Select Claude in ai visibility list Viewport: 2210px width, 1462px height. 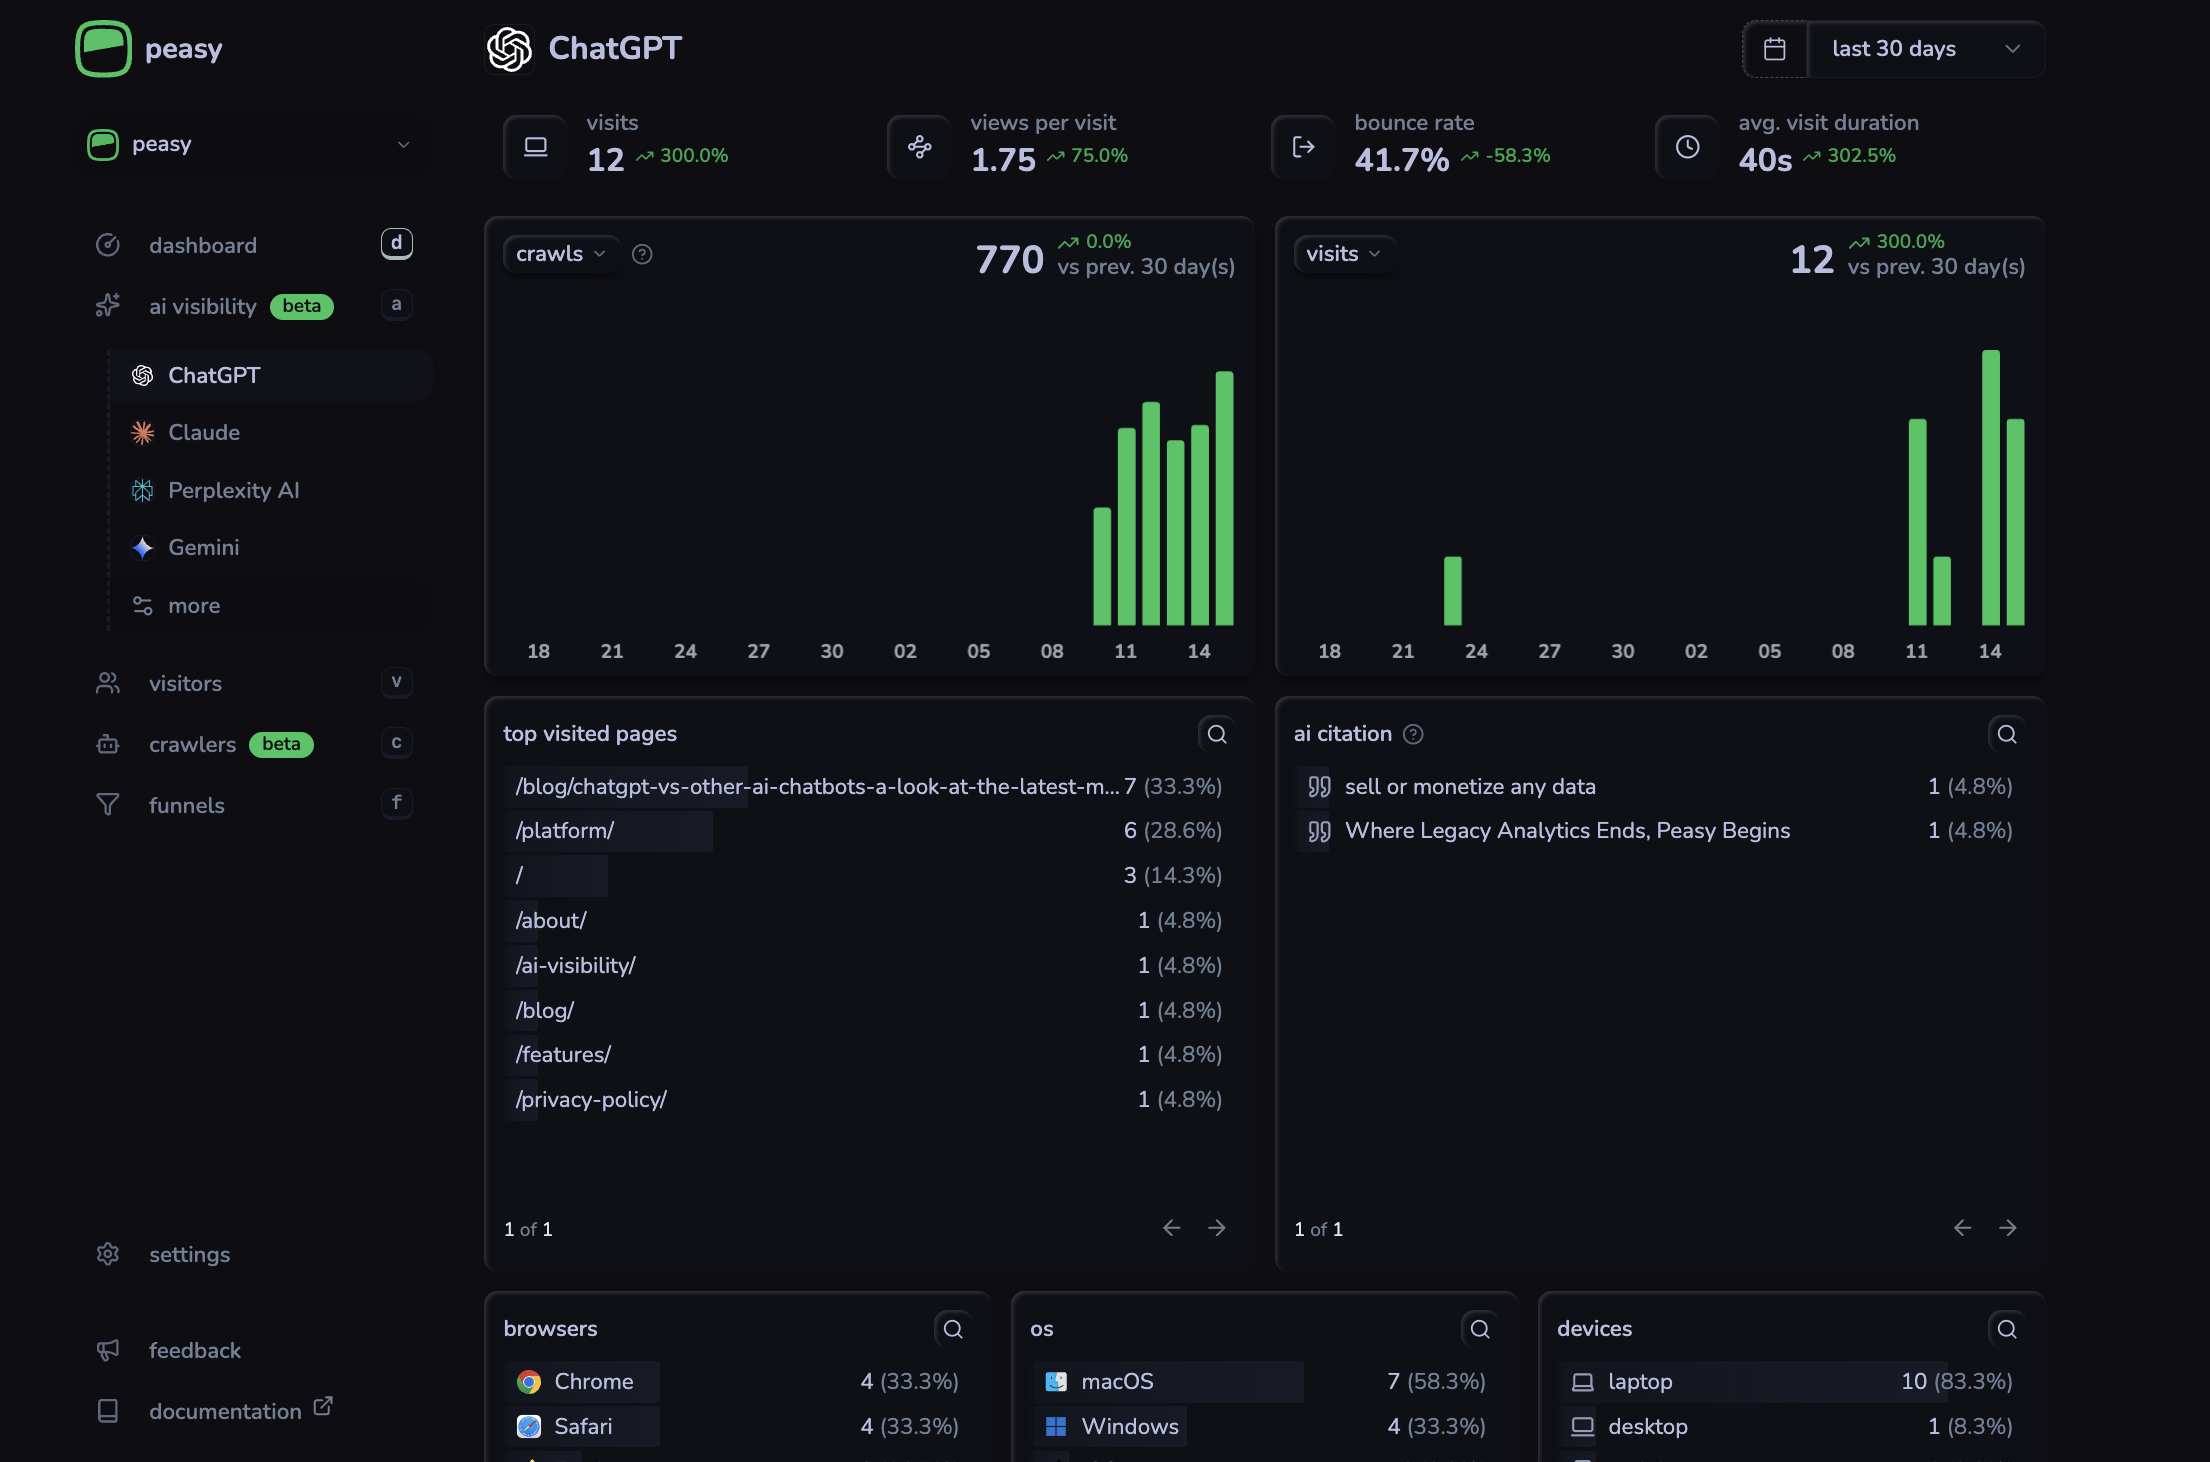point(270,432)
